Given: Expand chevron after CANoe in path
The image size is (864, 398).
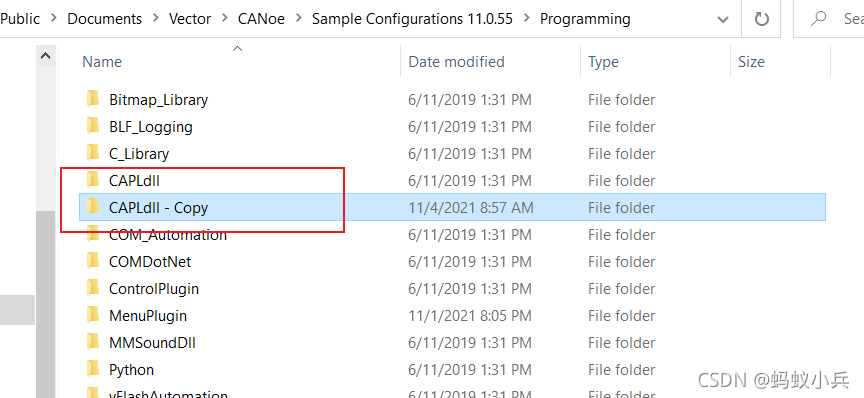Looking at the screenshot, I should tap(298, 18).
